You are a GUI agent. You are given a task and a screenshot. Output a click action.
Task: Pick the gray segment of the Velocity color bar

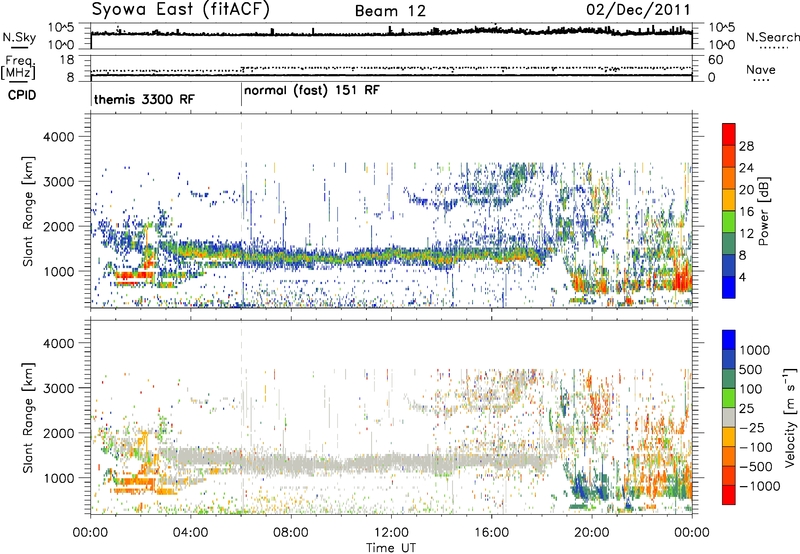tap(729, 417)
